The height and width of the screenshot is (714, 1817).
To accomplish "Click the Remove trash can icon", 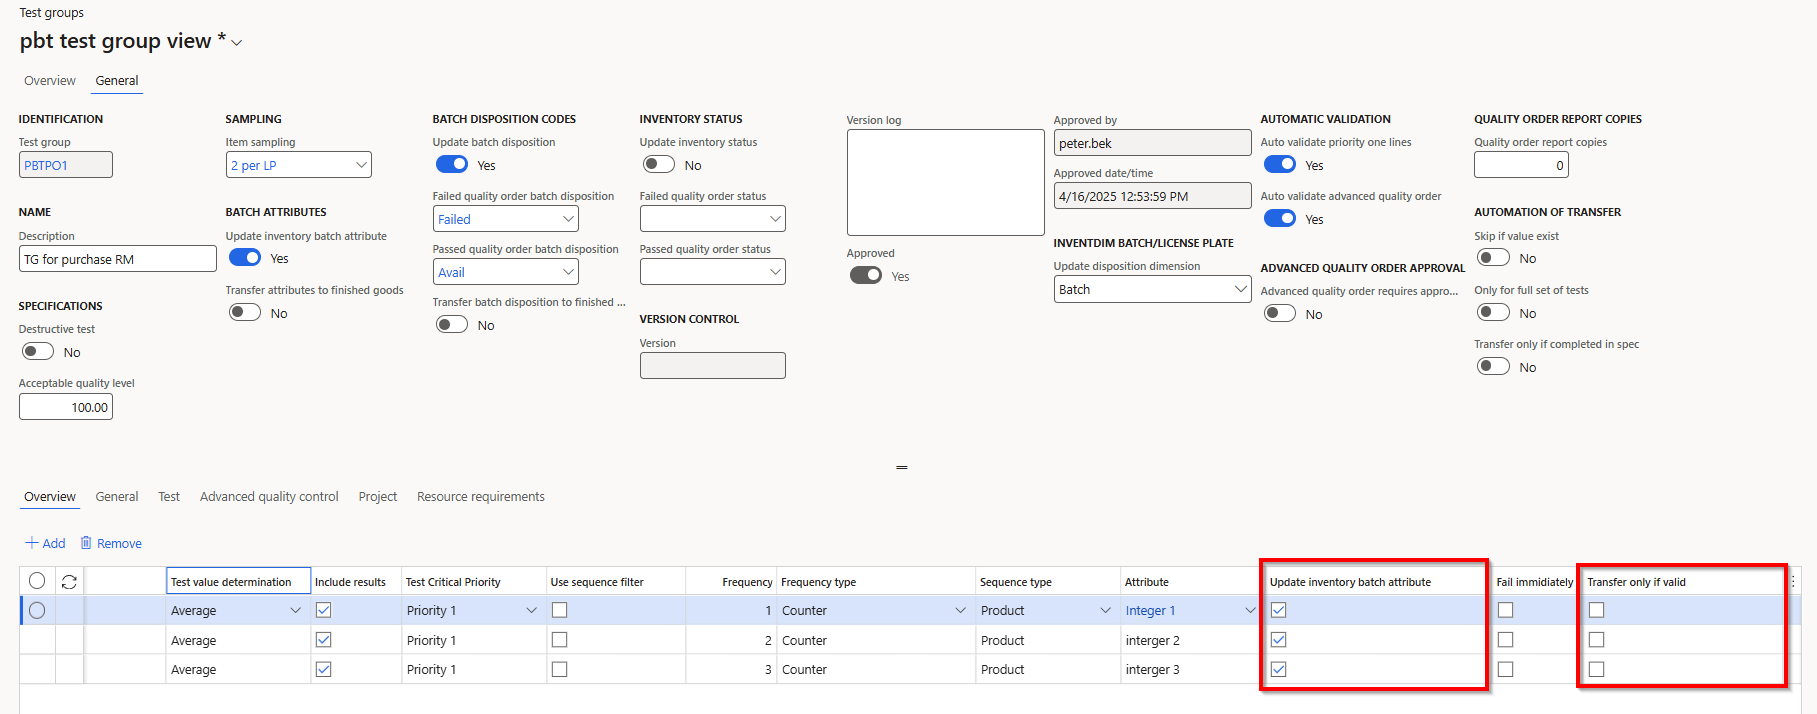I will (x=86, y=543).
